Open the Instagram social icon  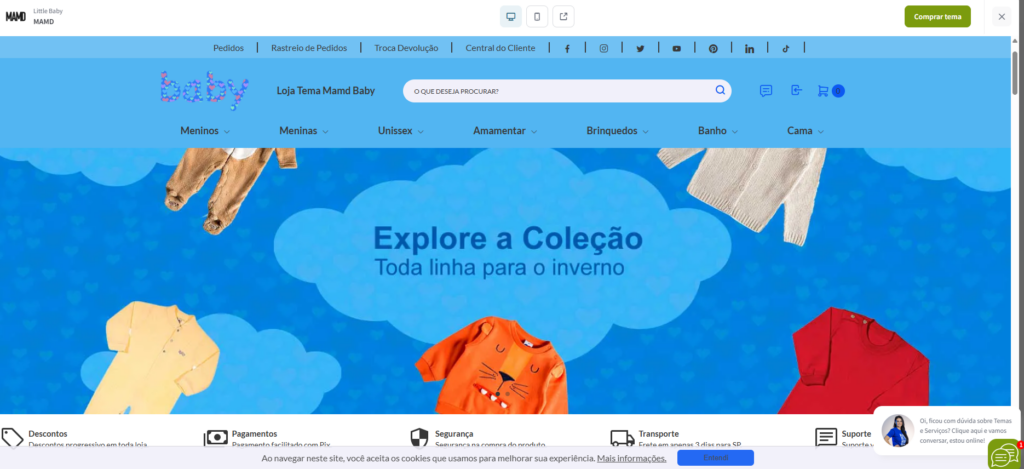coord(604,48)
